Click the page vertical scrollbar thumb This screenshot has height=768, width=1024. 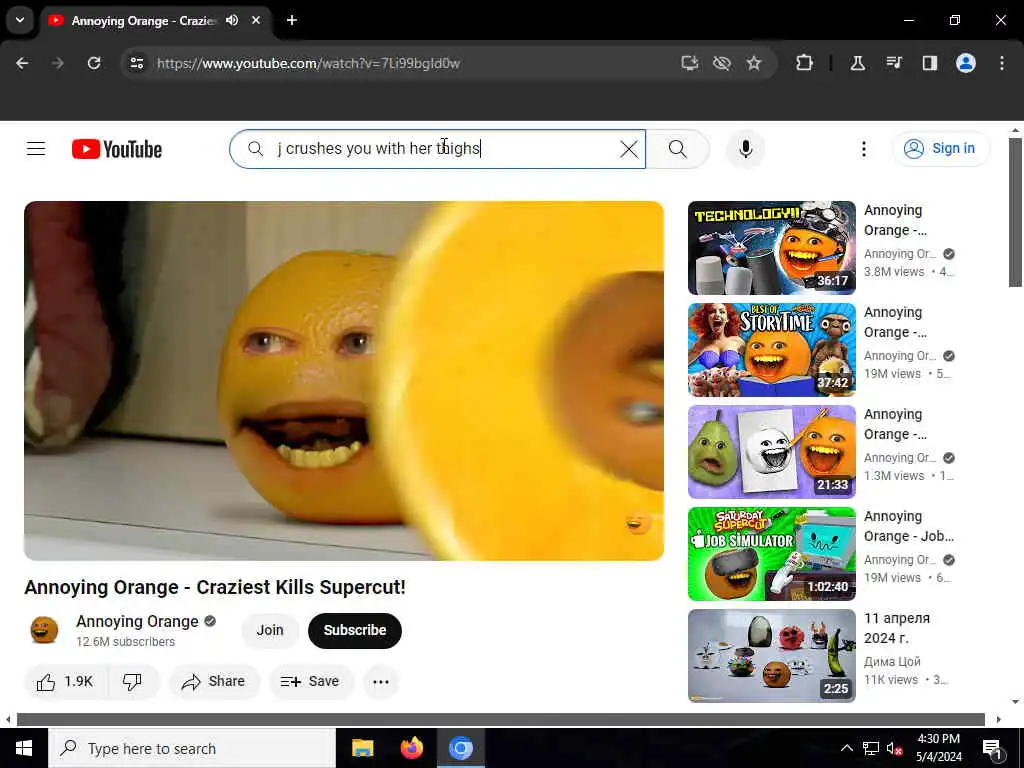[1014, 212]
